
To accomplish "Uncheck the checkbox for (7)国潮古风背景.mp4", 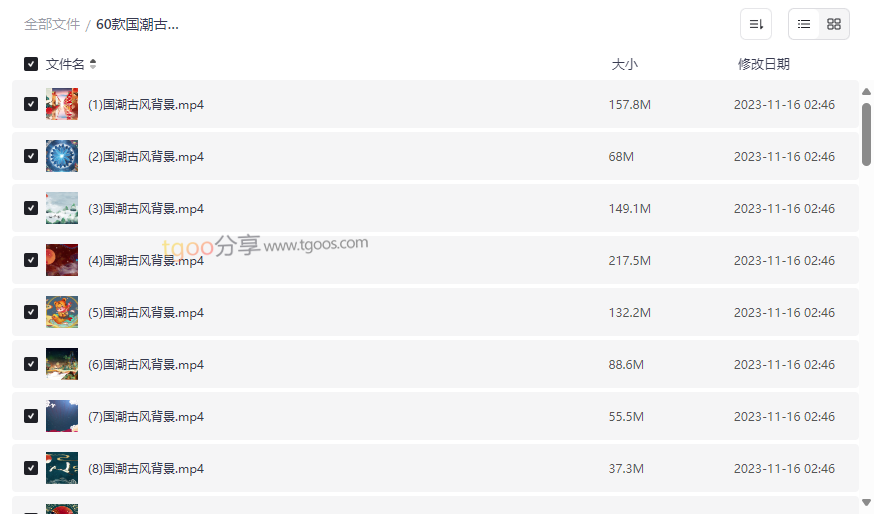I will tap(31, 416).
